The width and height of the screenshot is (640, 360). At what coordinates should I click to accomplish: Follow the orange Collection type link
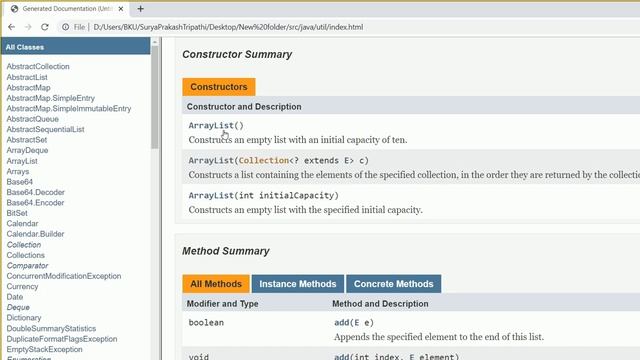click(x=264, y=160)
